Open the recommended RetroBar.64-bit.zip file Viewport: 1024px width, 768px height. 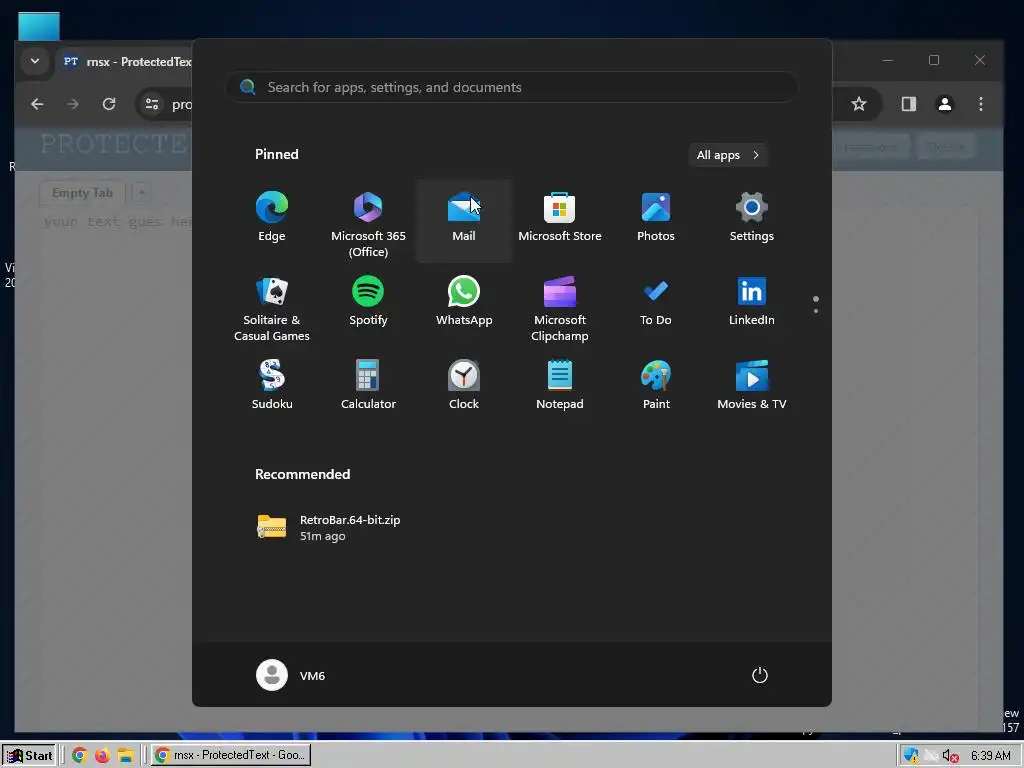click(x=329, y=528)
